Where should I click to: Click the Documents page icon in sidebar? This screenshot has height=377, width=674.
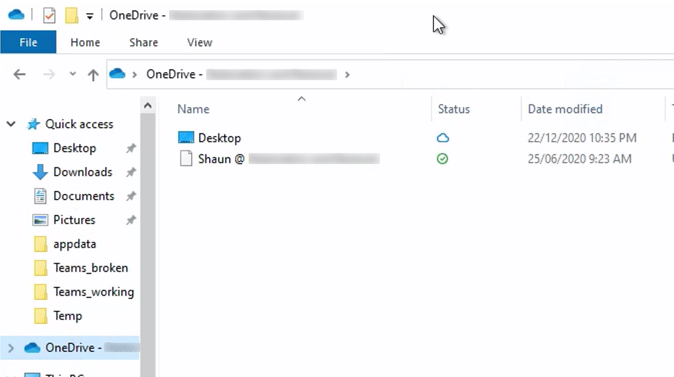tap(40, 196)
